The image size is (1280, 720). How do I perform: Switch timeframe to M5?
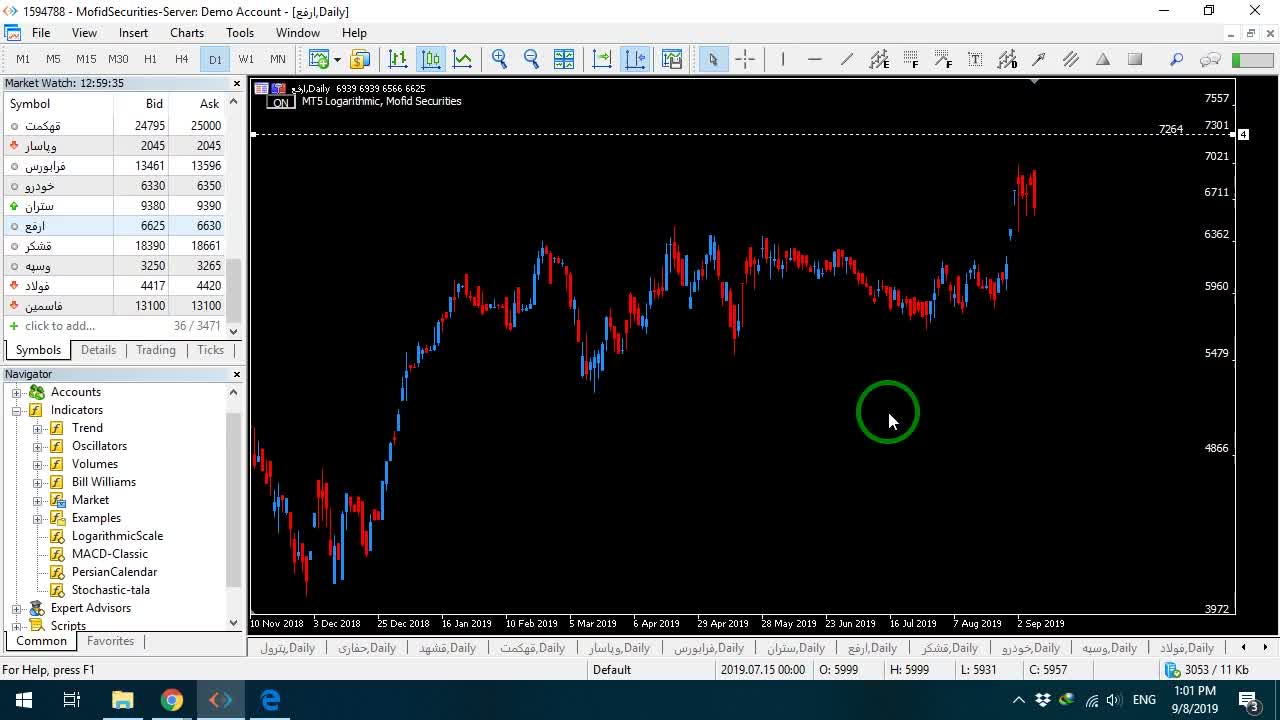coord(53,59)
